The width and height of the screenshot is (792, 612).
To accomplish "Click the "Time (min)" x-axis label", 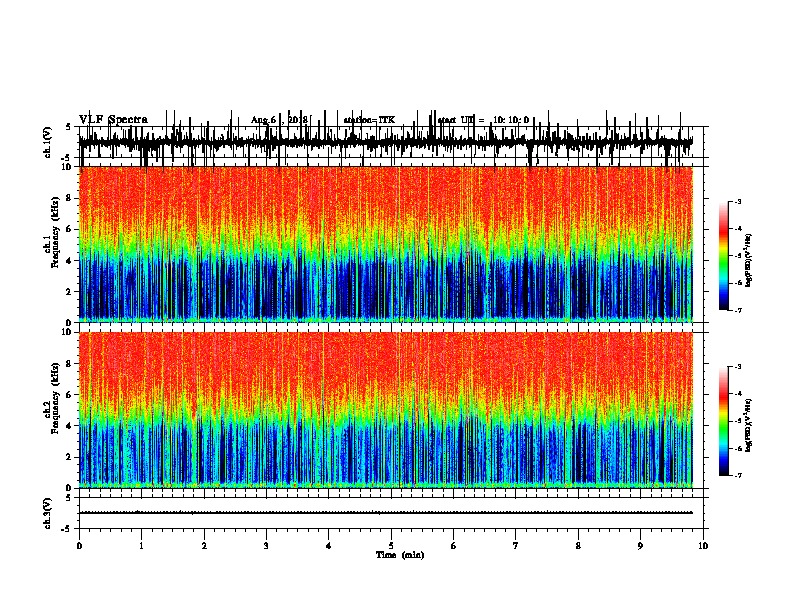I will point(400,555).
